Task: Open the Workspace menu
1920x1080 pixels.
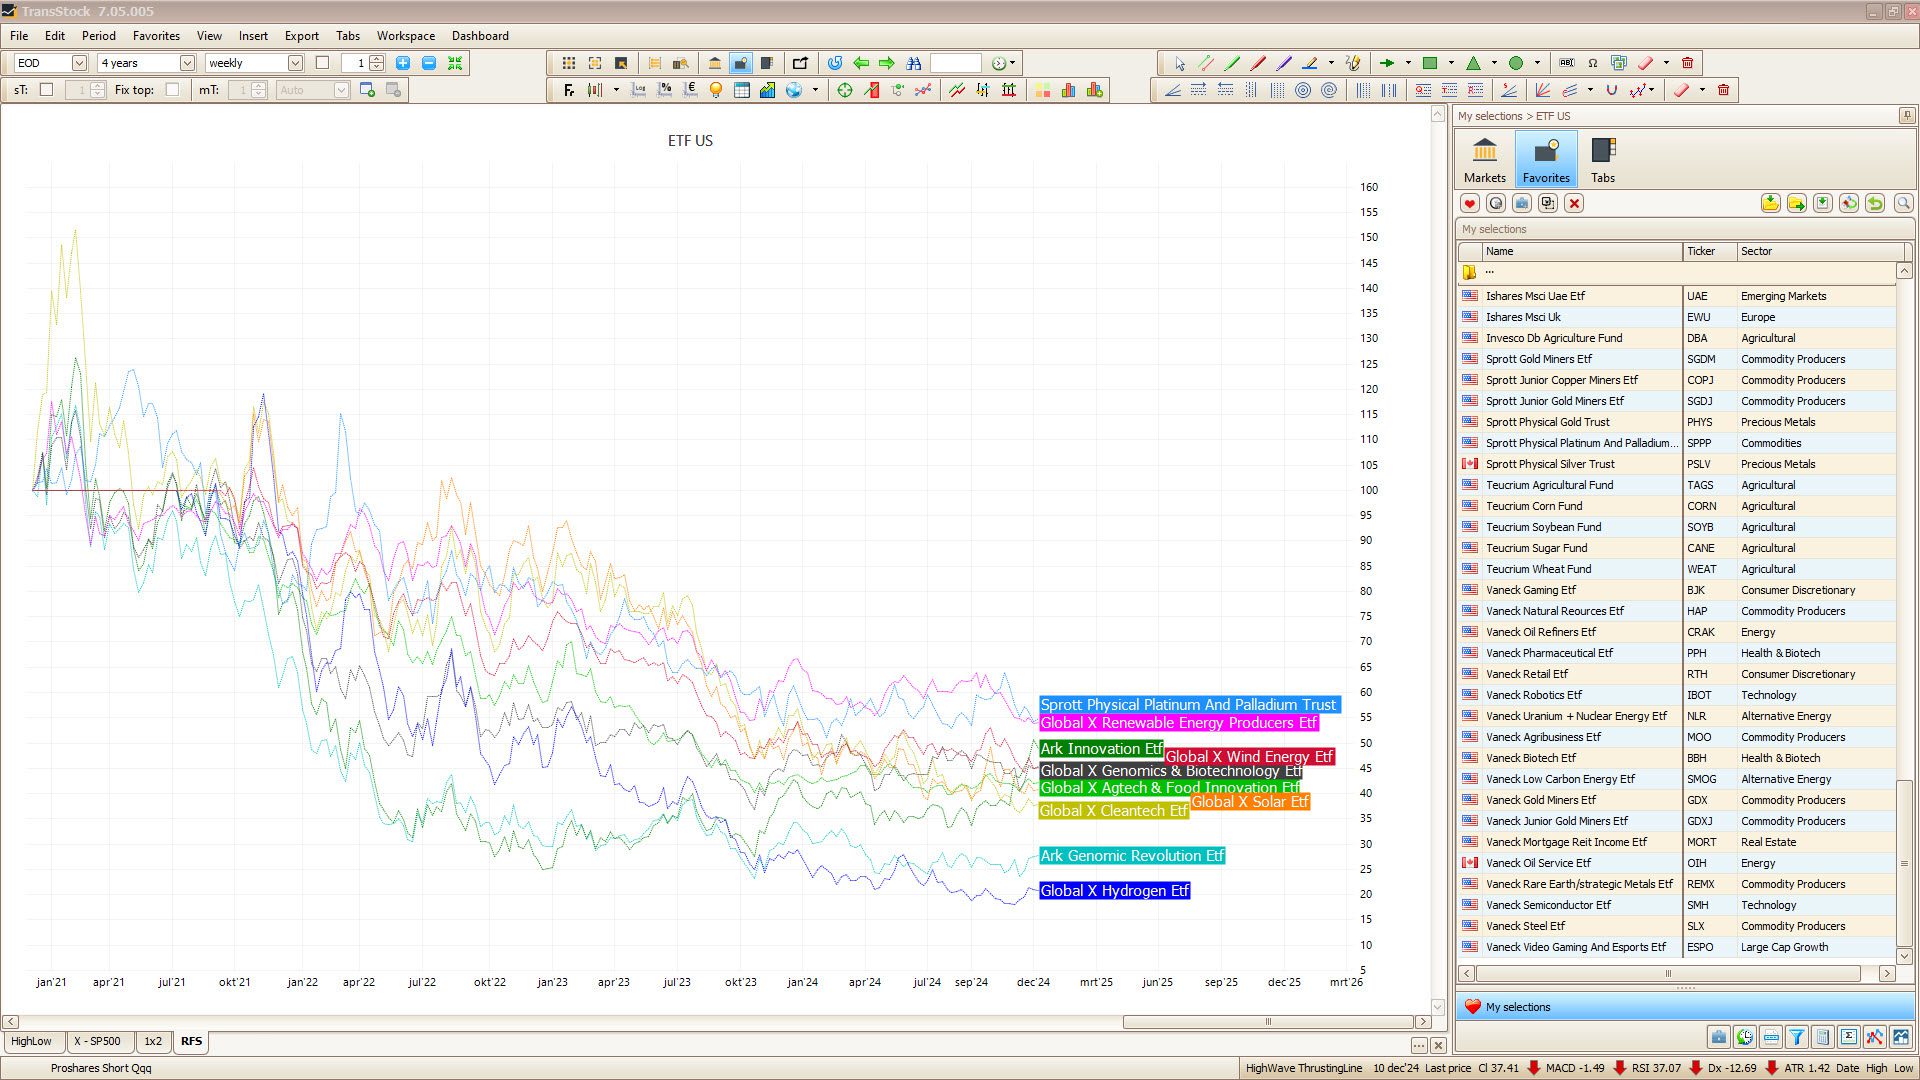Action: (405, 35)
